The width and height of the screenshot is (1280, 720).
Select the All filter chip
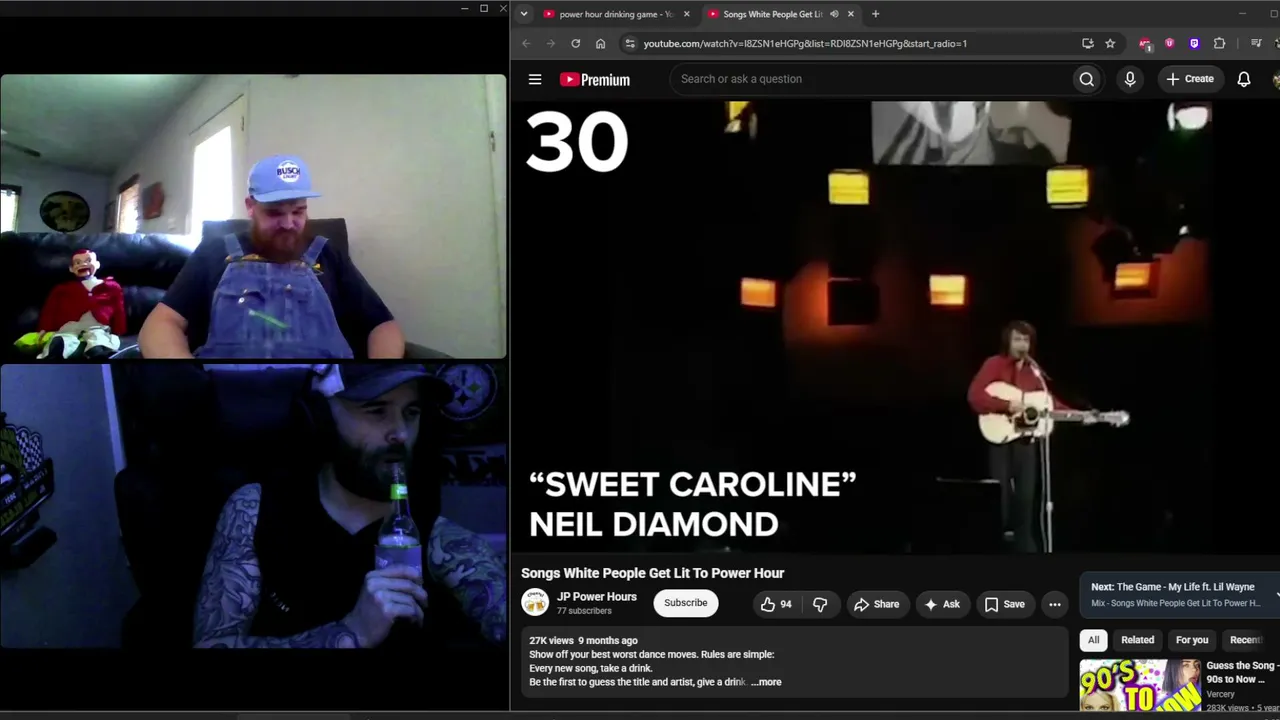click(1094, 640)
